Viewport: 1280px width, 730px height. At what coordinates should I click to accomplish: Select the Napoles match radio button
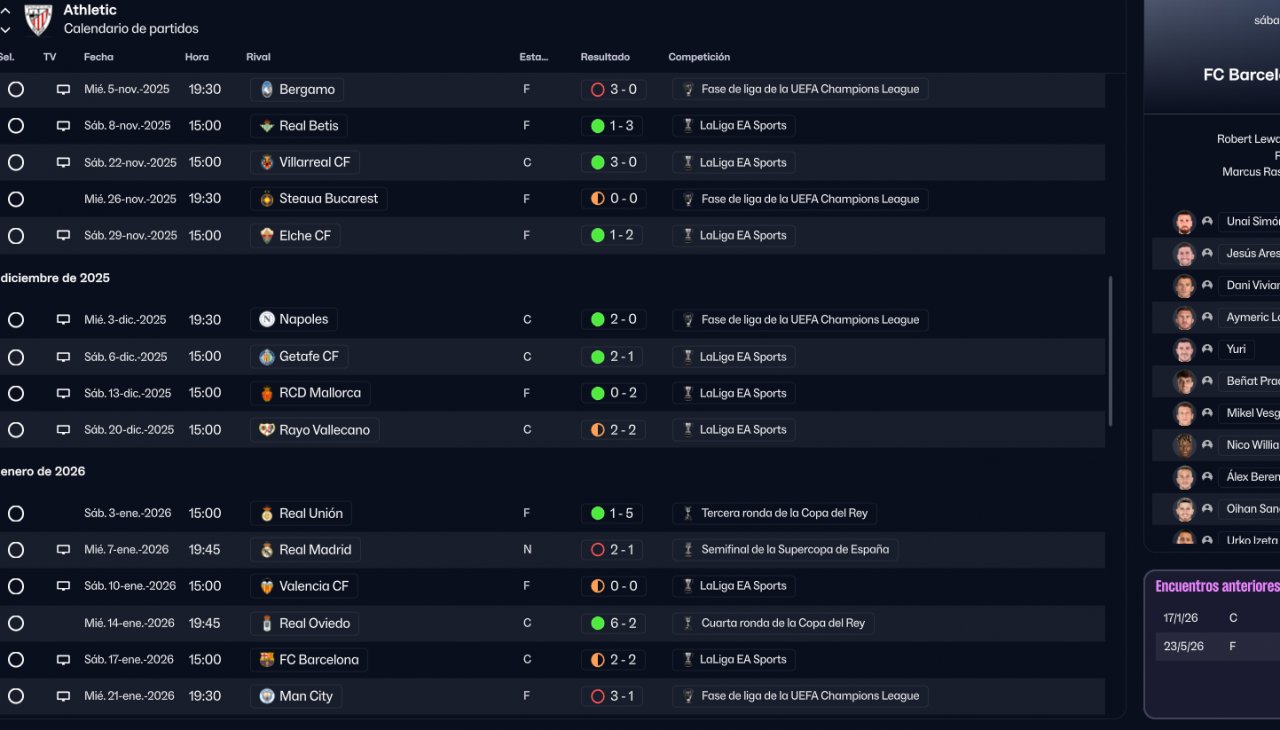coord(16,320)
